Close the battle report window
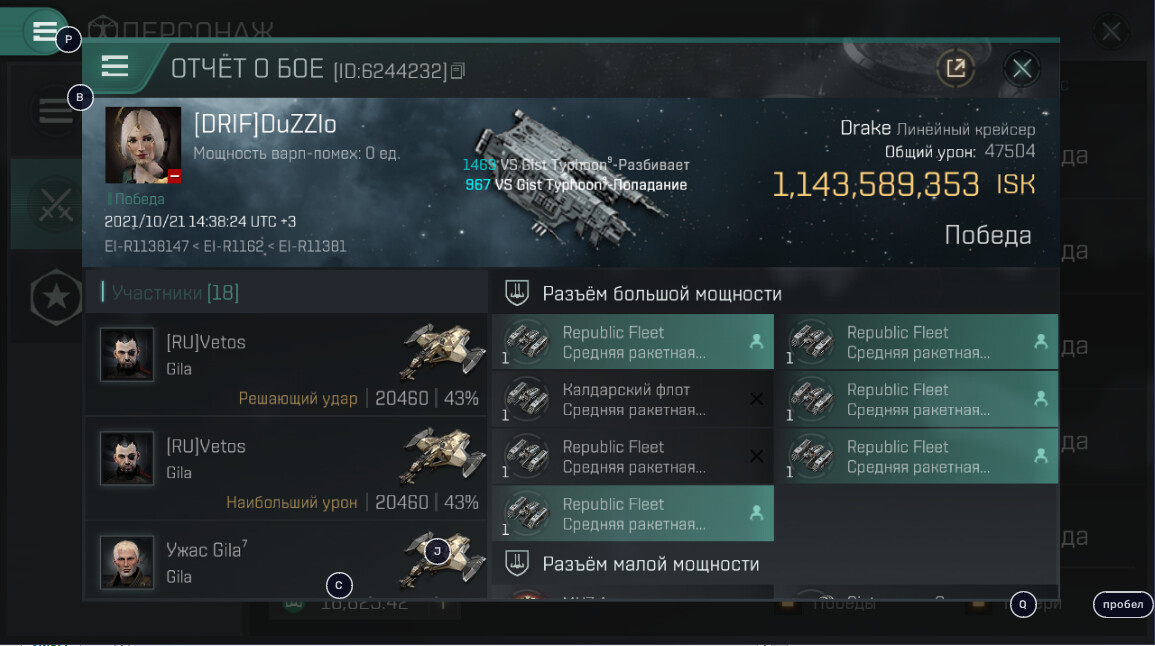 click(x=1022, y=69)
